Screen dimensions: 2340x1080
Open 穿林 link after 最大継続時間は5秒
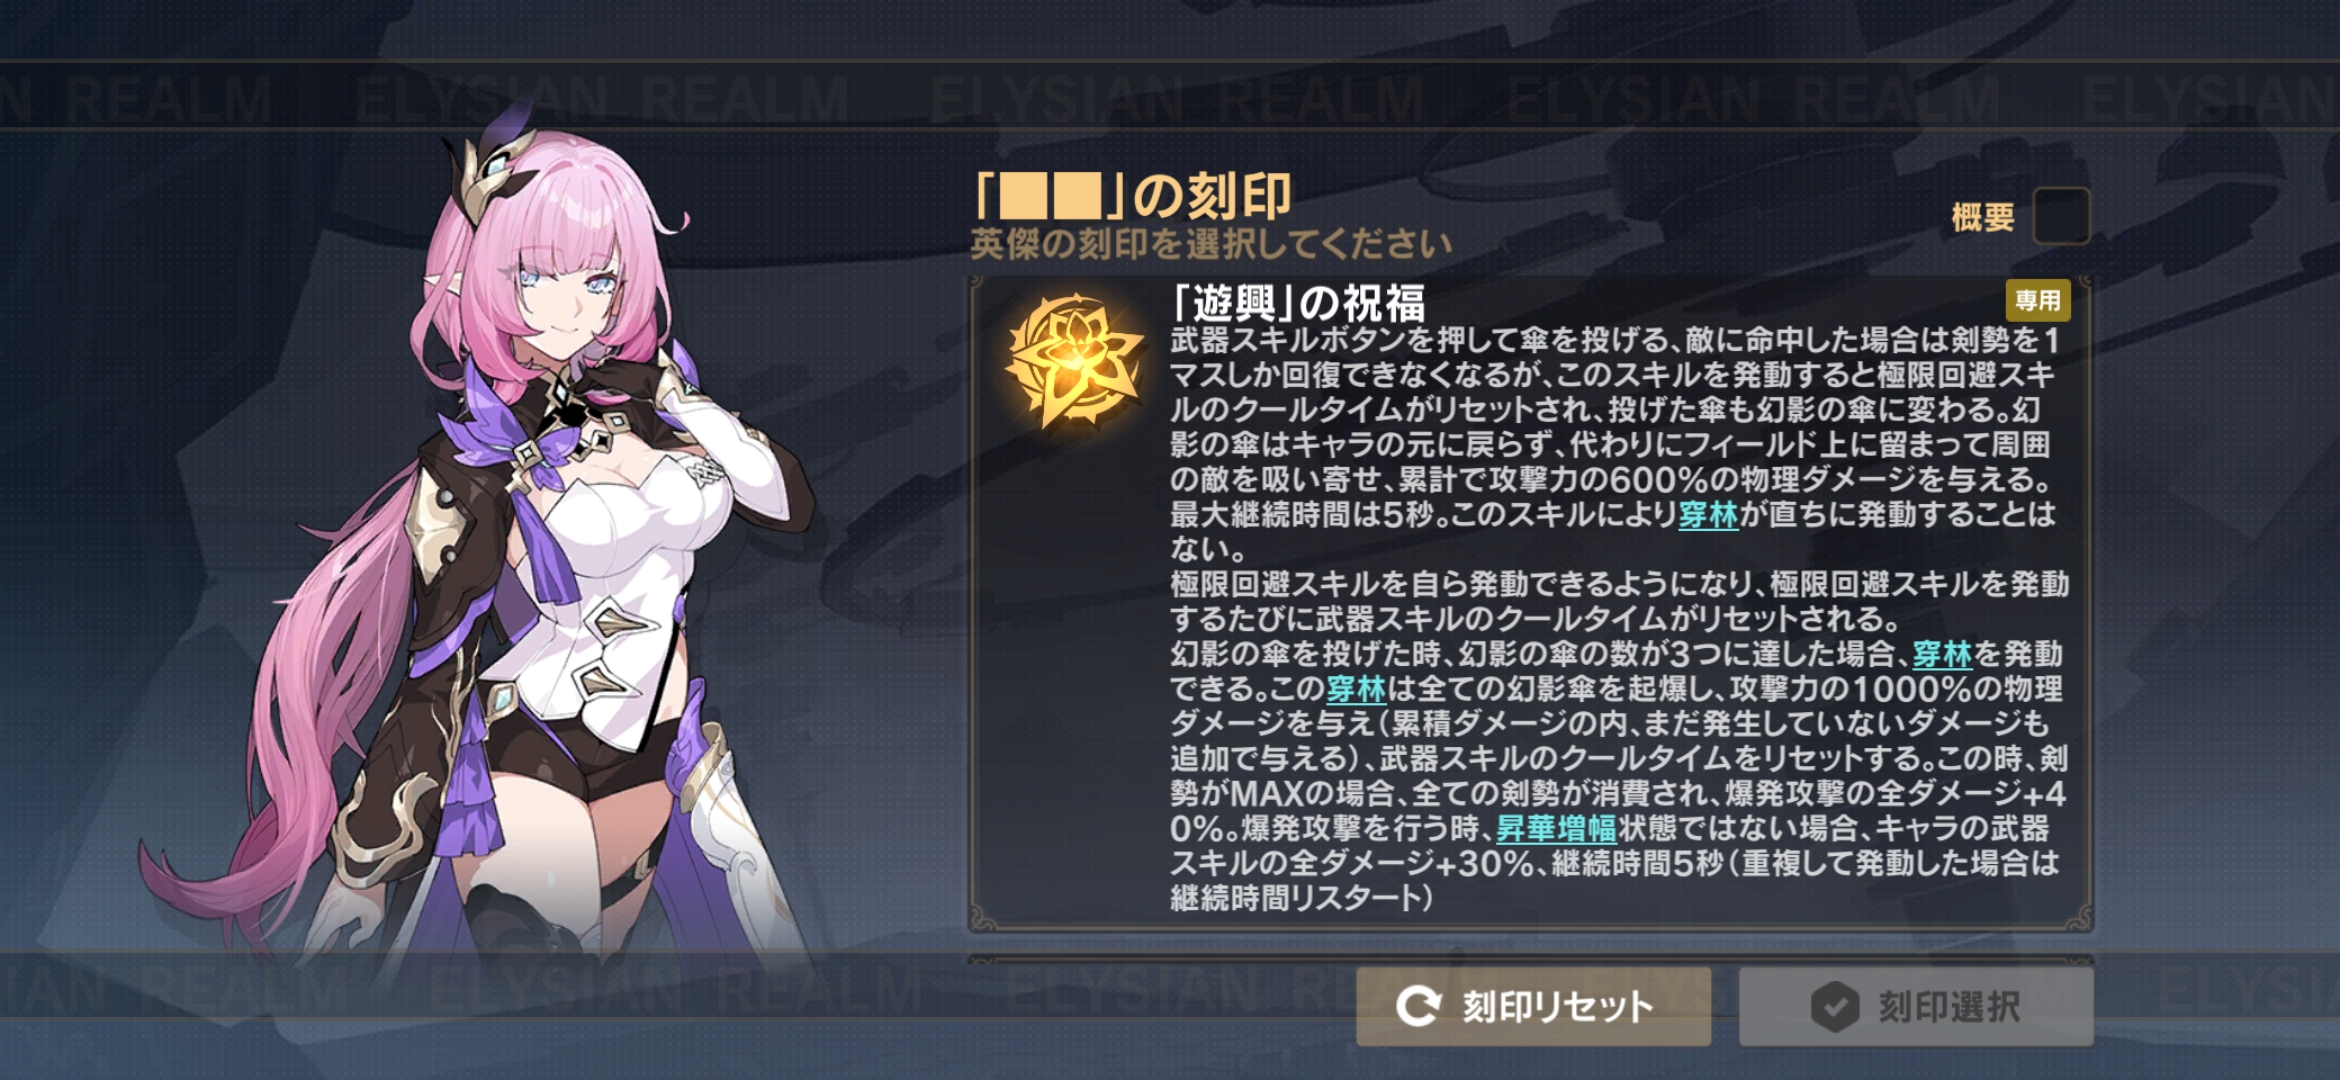click(x=1708, y=515)
